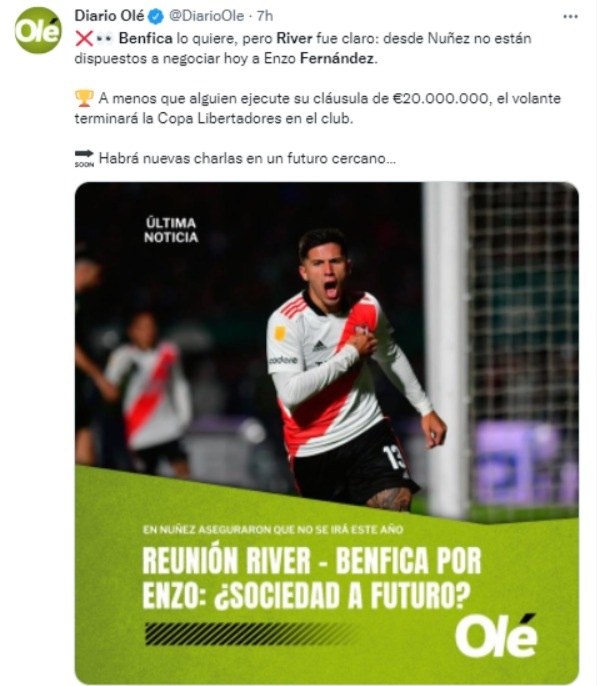Image resolution: width=597 pixels, height=686 pixels.
Task: Click the Olé logo in the image
Action: (496, 636)
